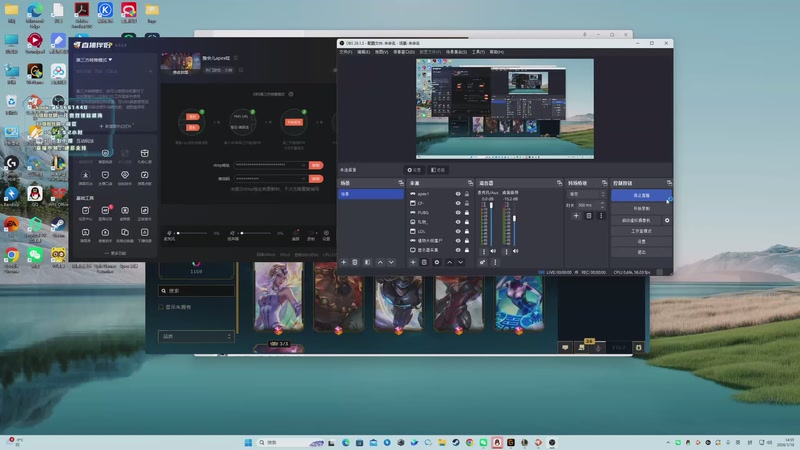The image size is (800, 450).
Task: Toggle visibility of the apex1 source
Action: tap(458, 194)
